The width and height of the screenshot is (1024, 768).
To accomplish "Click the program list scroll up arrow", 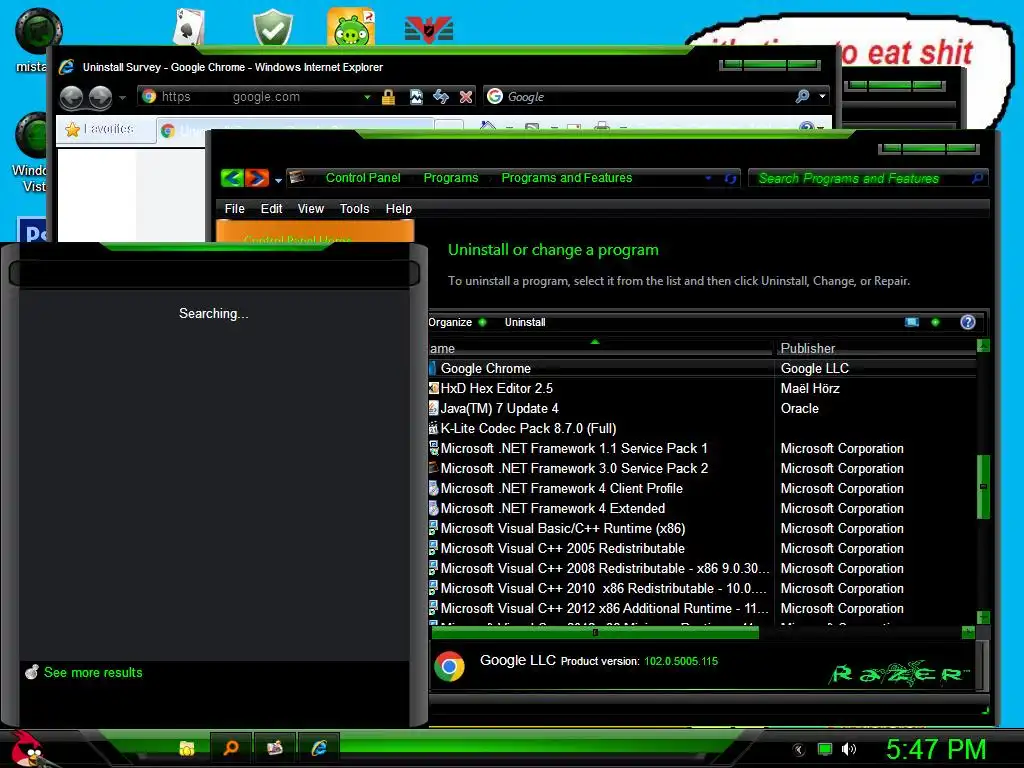I will (x=983, y=345).
